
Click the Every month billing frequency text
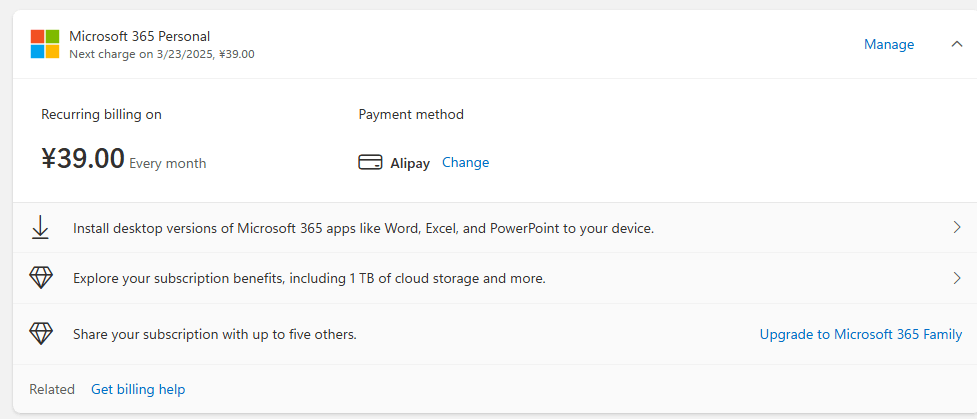tap(168, 164)
